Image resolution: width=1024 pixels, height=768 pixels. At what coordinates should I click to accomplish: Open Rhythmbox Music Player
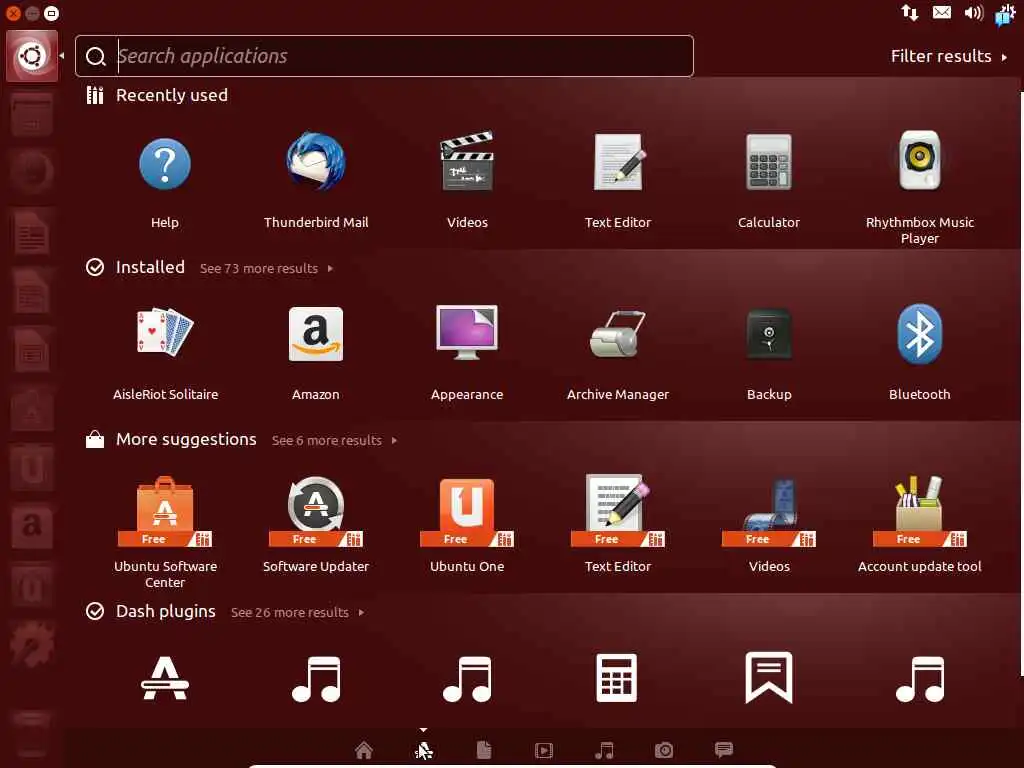coord(920,161)
